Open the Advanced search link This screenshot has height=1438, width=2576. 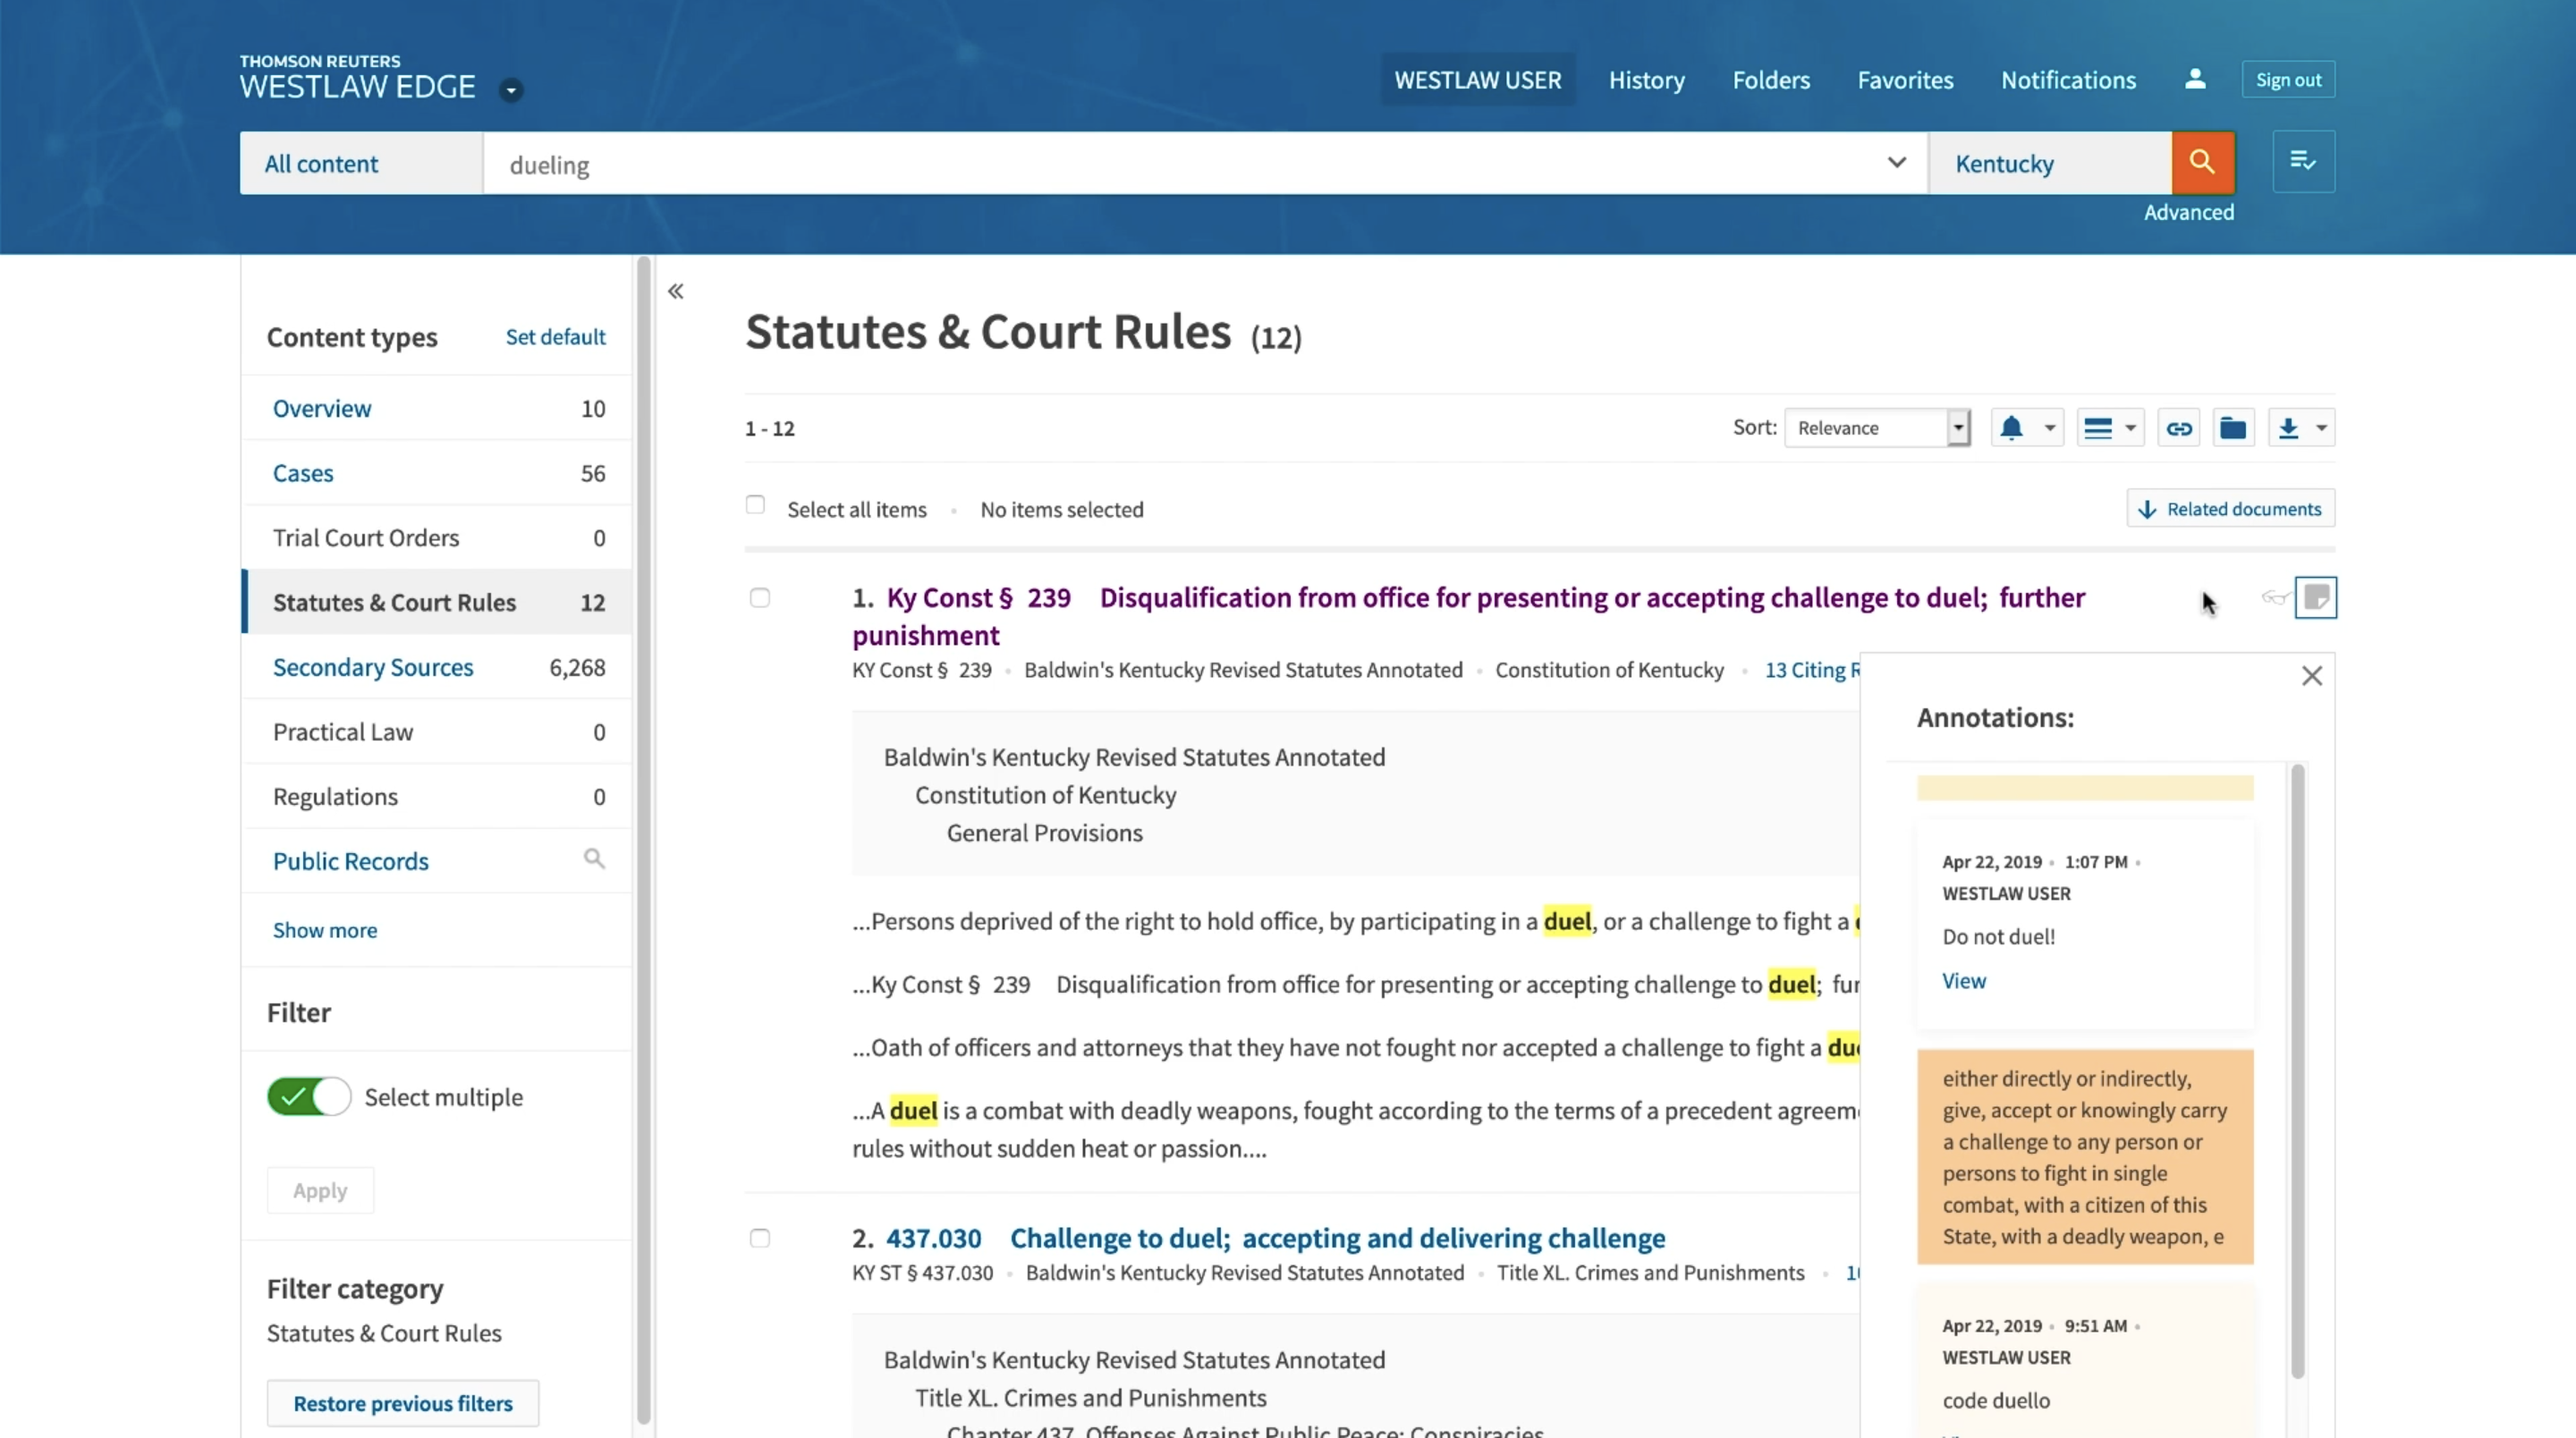2188,212
